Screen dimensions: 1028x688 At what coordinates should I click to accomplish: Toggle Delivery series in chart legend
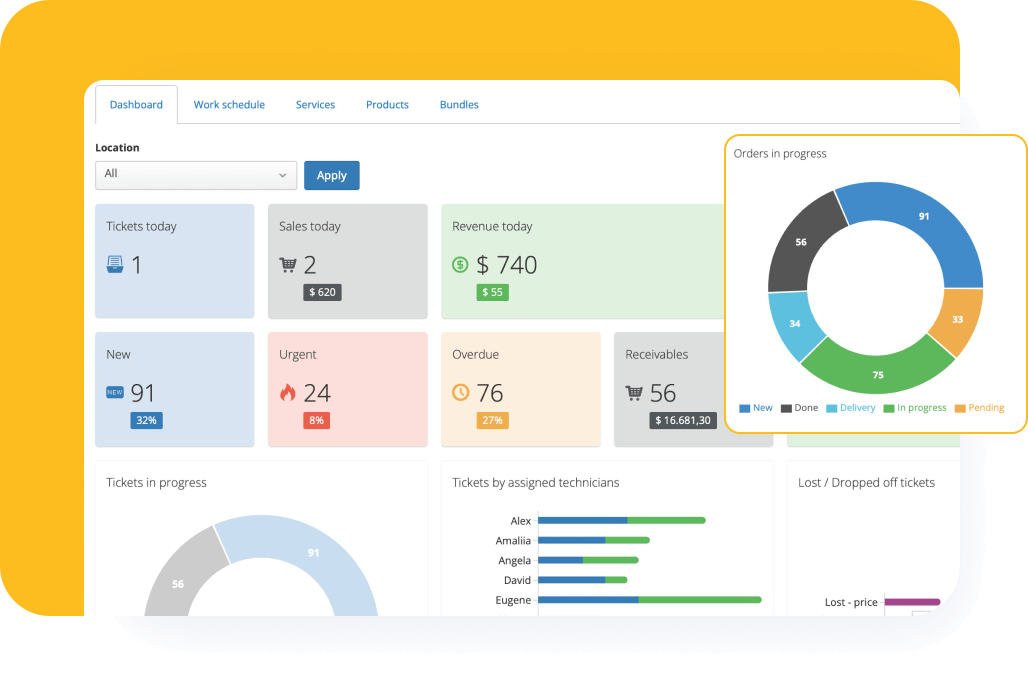[850, 408]
